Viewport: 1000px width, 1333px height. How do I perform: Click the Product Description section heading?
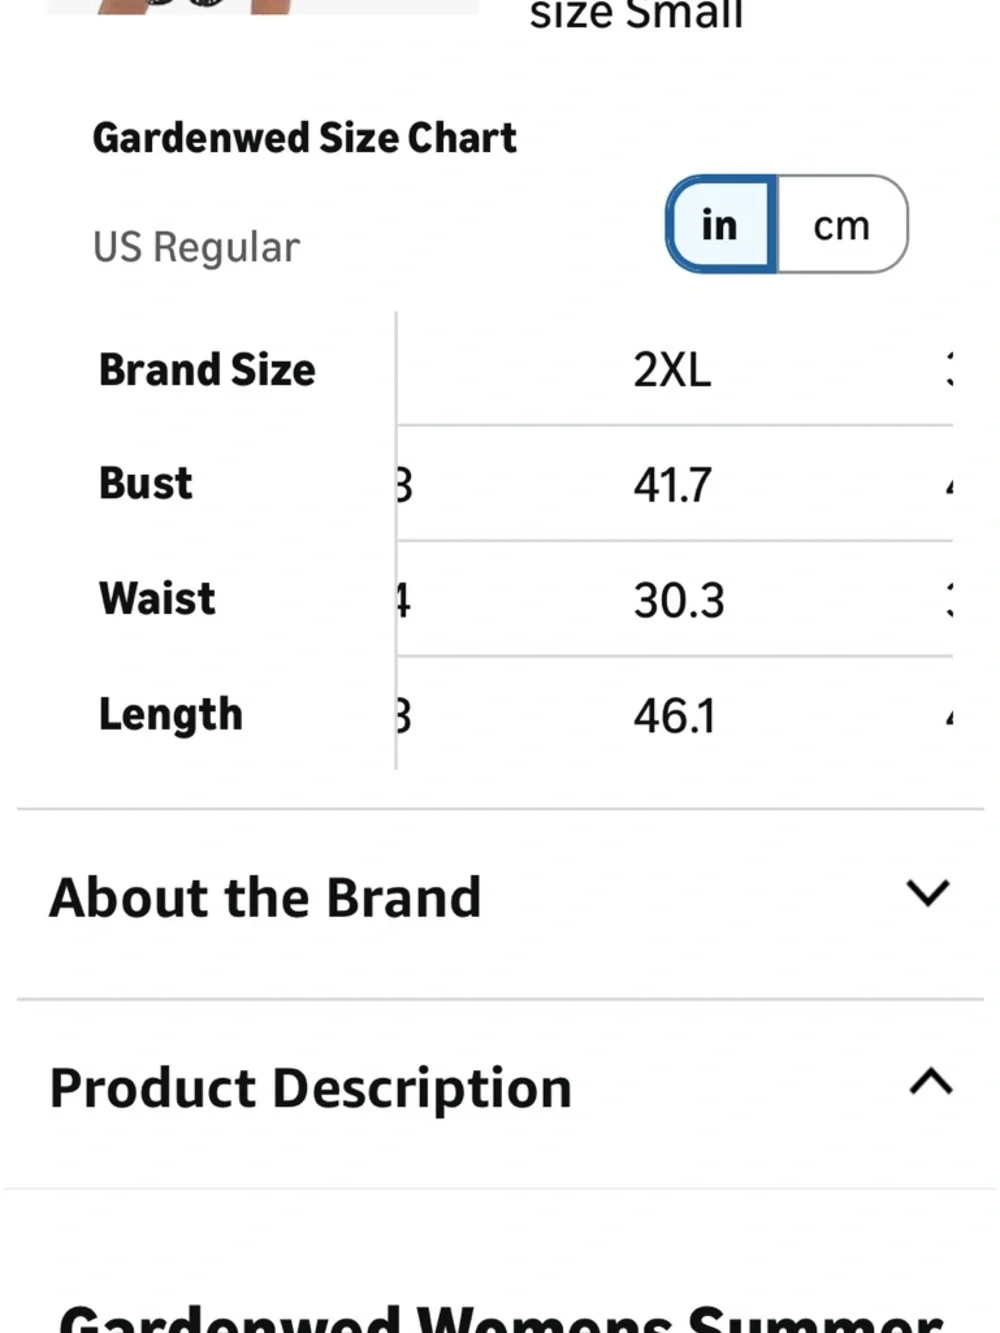(310, 1087)
